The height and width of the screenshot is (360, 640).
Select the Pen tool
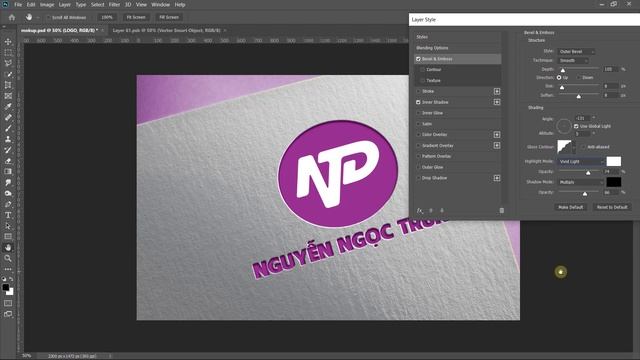8,204
